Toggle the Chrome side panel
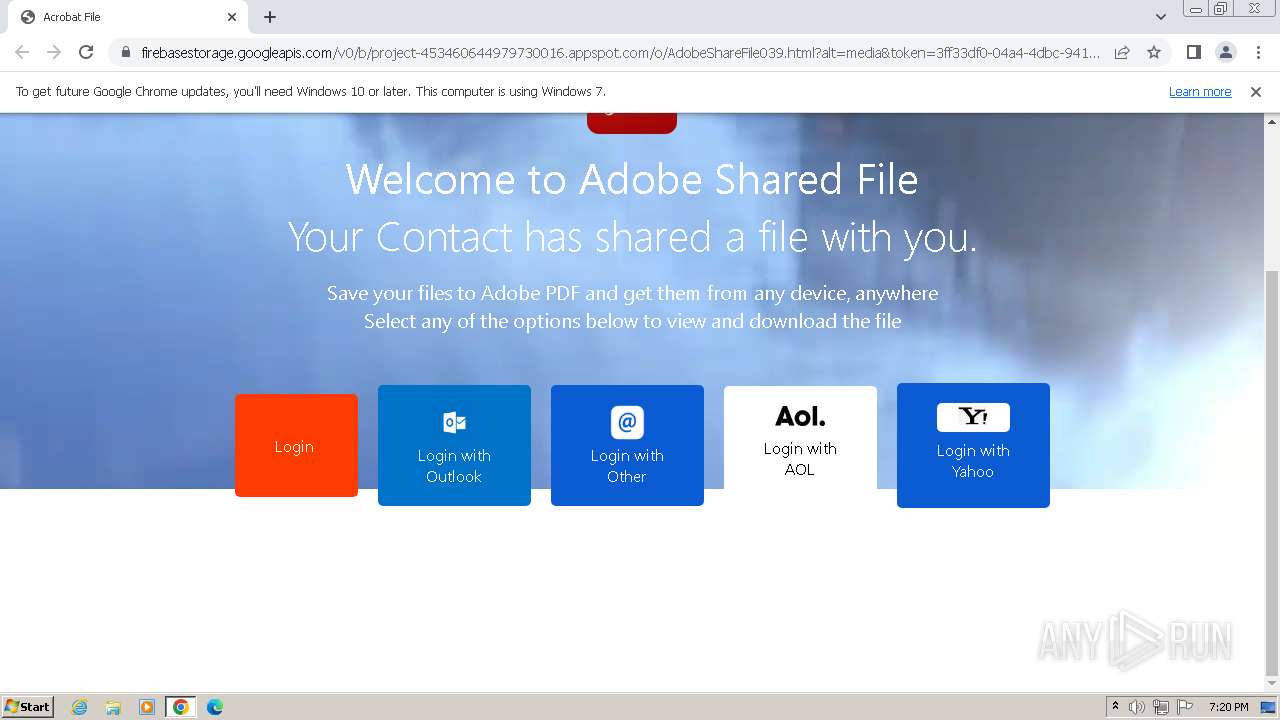Viewport: 1280px width, 720px height. click(1193, 52)
